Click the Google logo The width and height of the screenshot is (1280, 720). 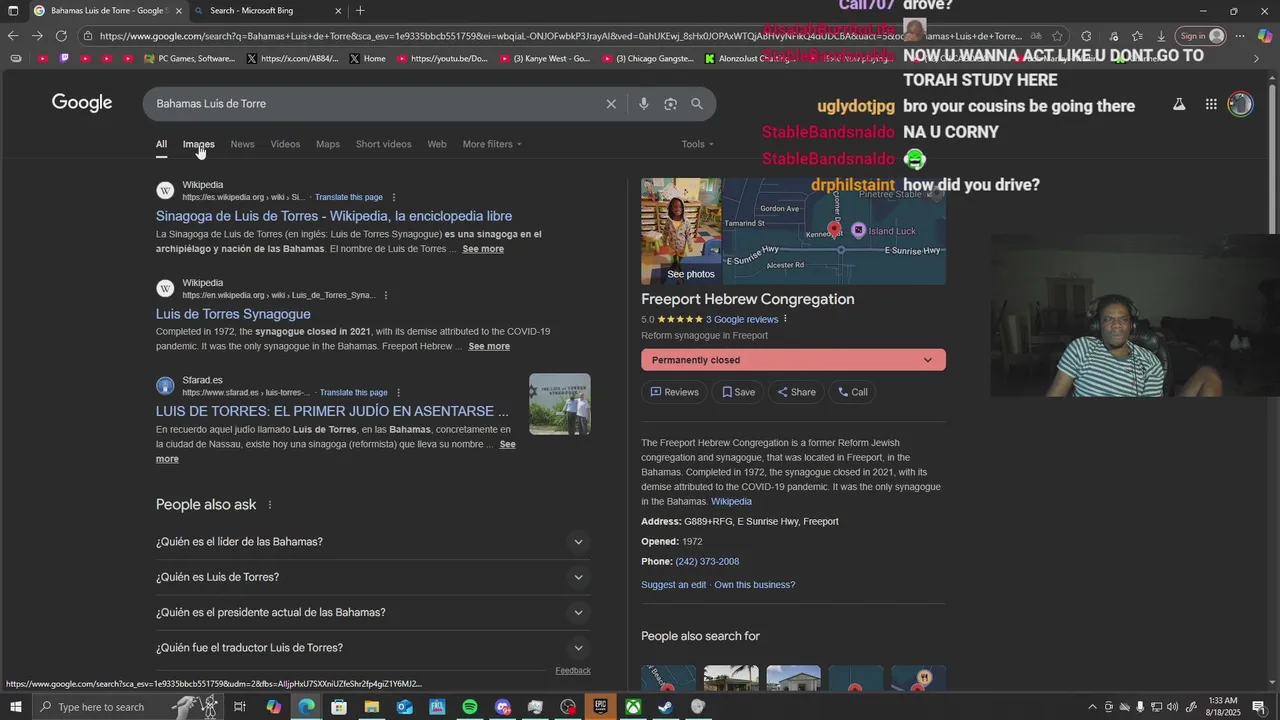82,103
